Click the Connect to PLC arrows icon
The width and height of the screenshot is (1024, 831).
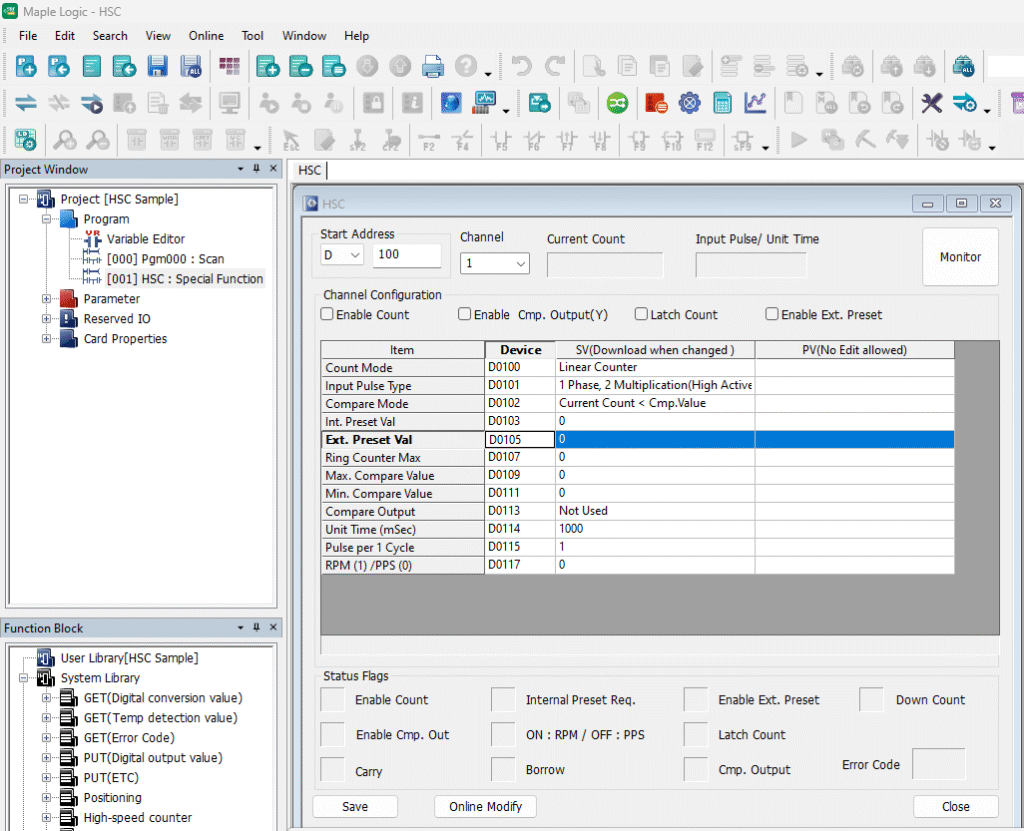(x=25, y=103)
